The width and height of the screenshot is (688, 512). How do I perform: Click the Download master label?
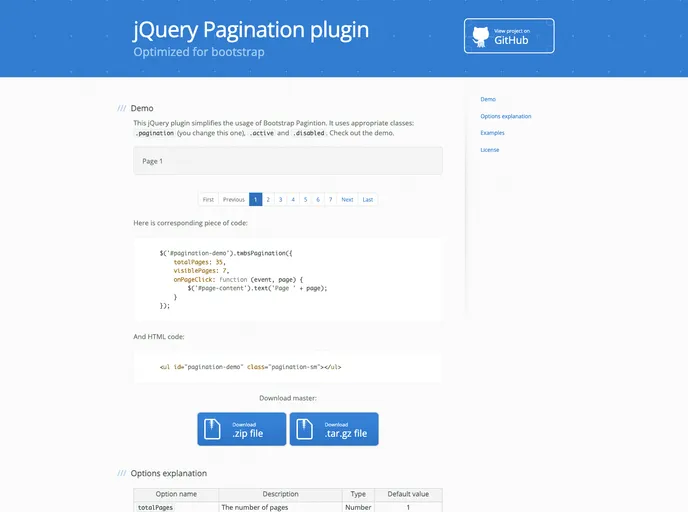pos(288,398)
